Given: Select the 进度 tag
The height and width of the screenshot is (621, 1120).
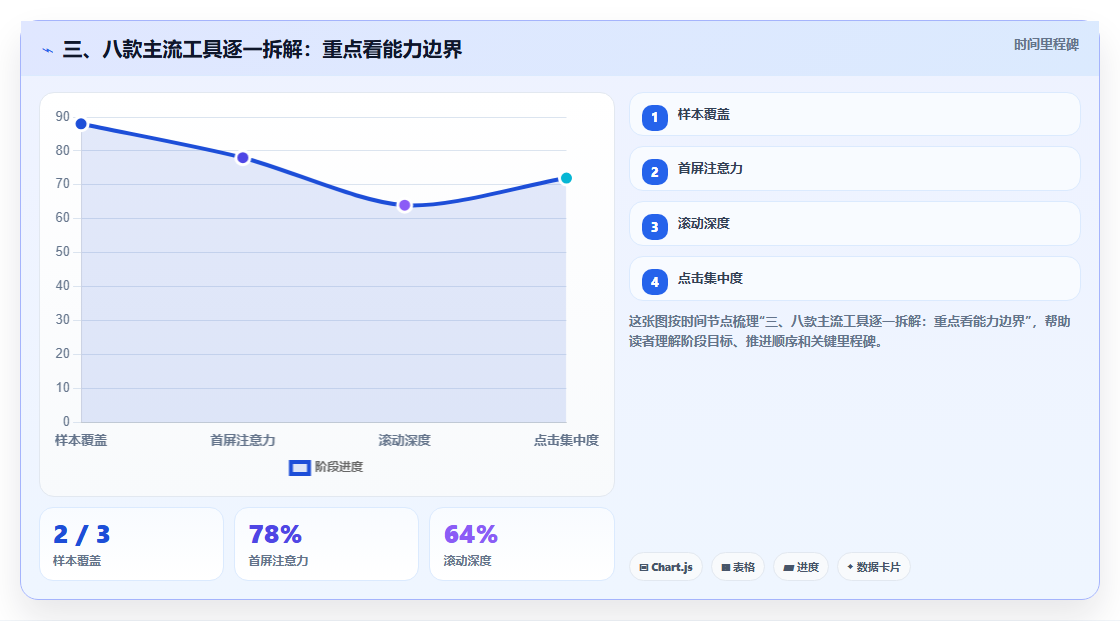Looking at the screenshot, I should pos(801,567).
